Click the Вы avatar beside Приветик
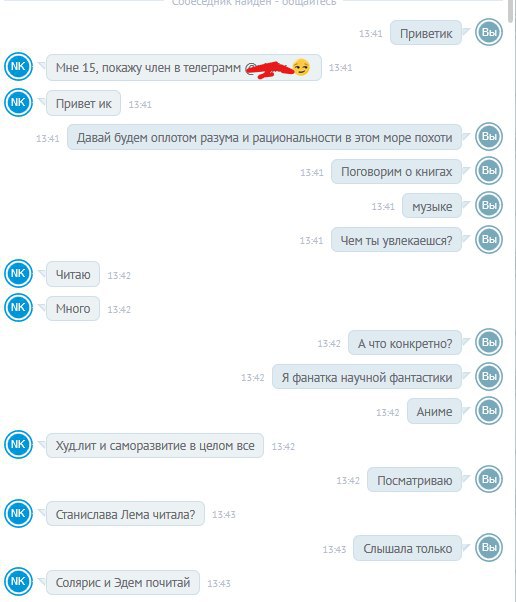 [x=489, y=32]
